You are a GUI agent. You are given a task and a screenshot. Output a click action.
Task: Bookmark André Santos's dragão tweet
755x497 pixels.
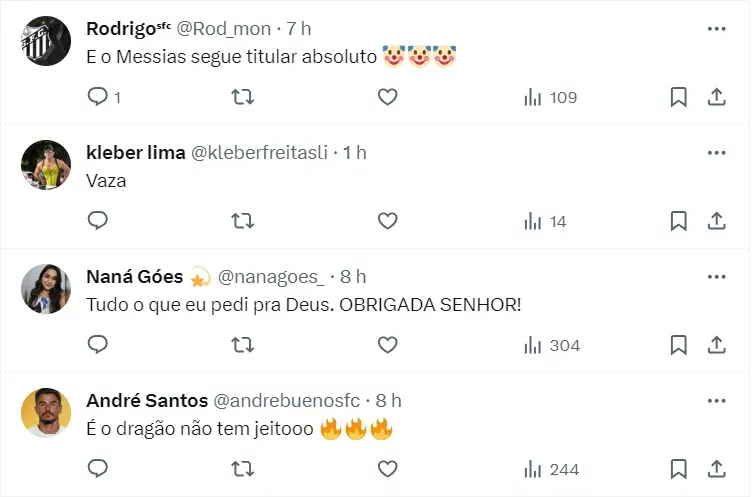[x=678, y=469]
